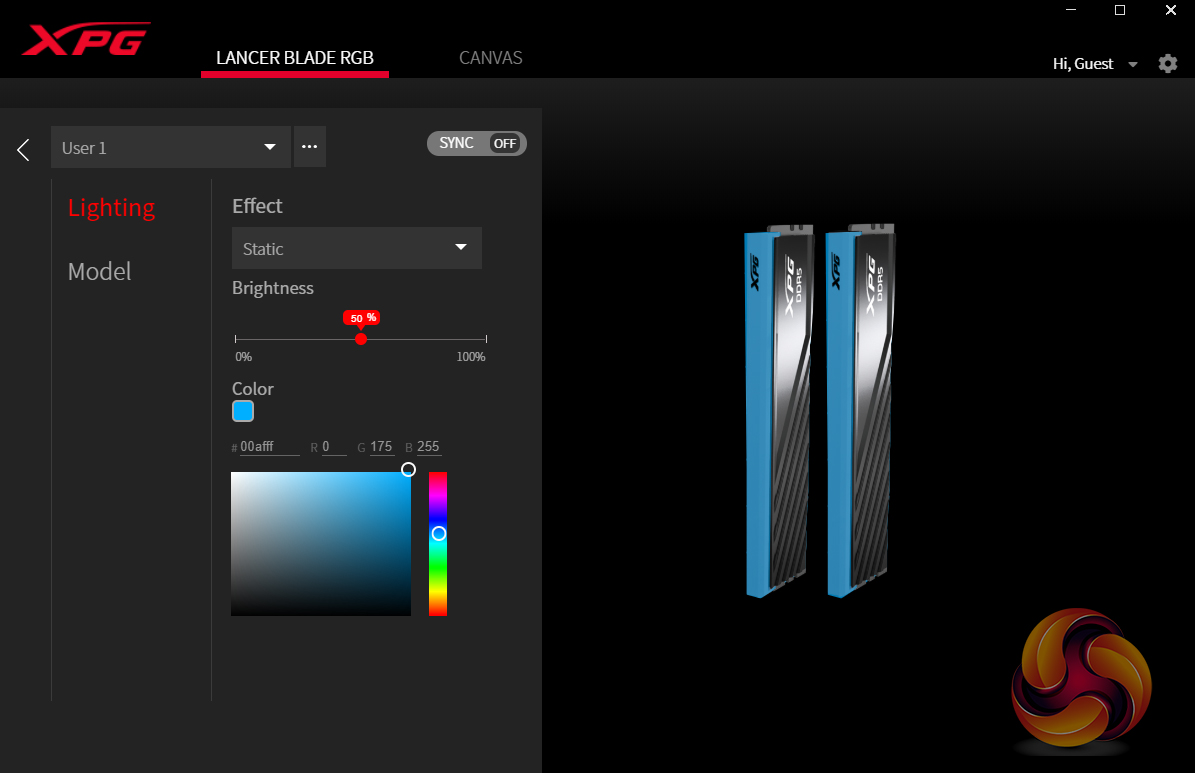Select the Lighting section
This screenshot has height=773, width=1195.
pyautogui.click(x=111, y=207)
